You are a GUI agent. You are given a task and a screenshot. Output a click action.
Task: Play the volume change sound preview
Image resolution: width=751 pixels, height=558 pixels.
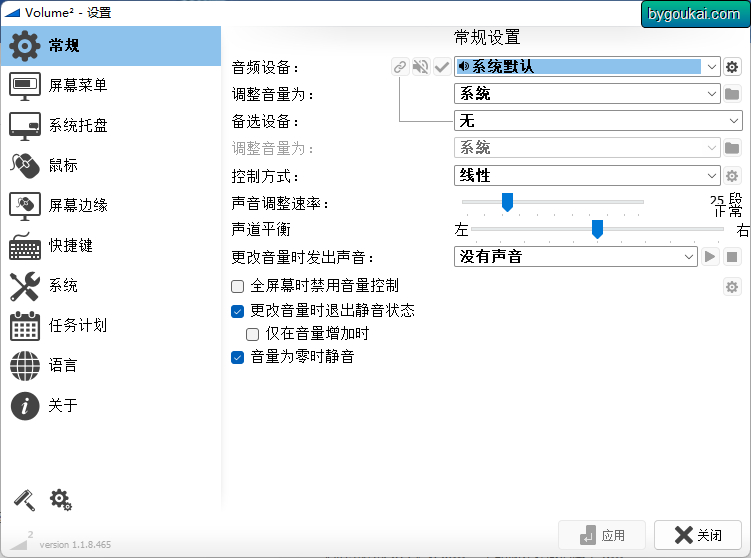(x=710, y=257)
